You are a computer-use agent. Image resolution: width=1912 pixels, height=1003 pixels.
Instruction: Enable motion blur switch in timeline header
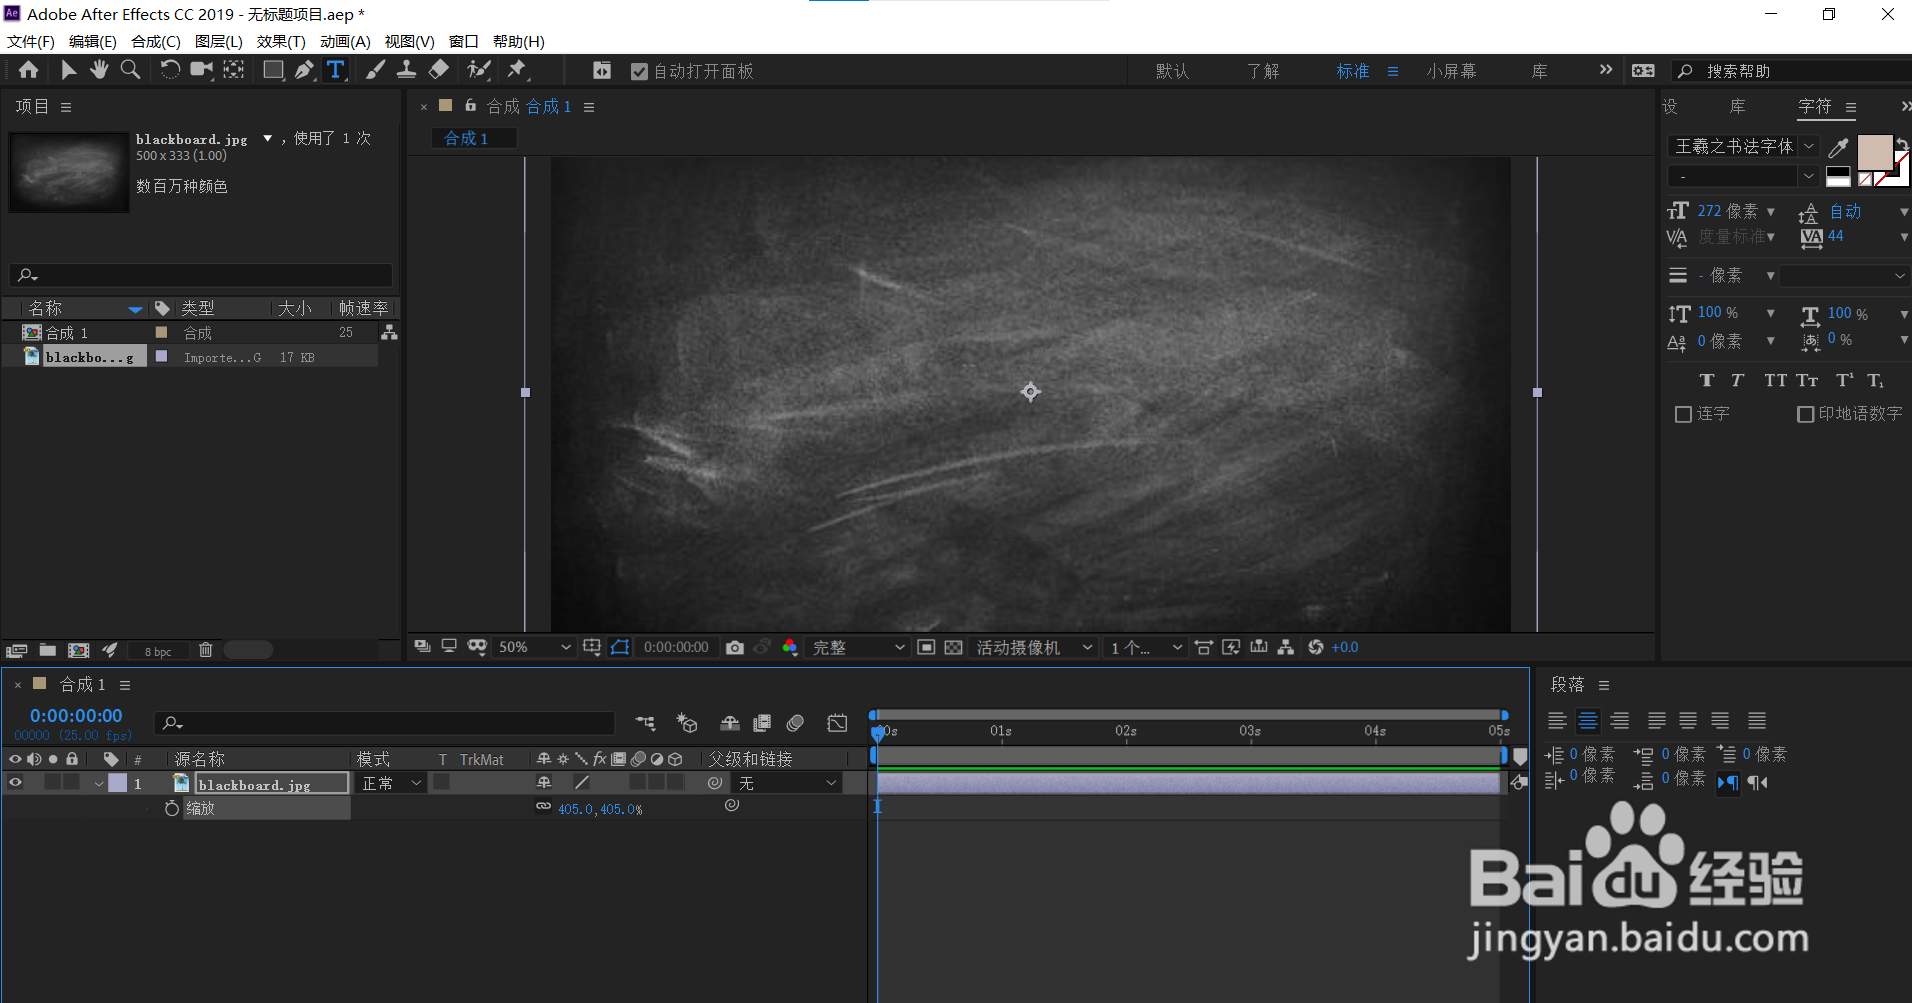796,723
